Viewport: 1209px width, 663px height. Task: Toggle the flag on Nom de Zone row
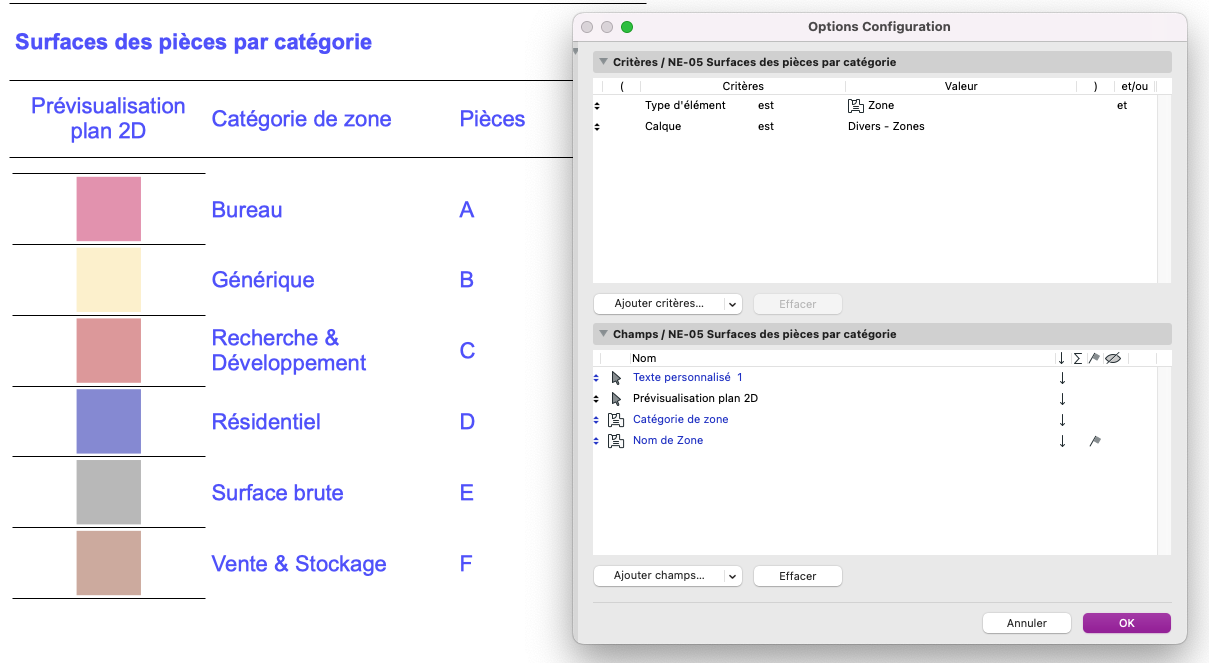1095,441
